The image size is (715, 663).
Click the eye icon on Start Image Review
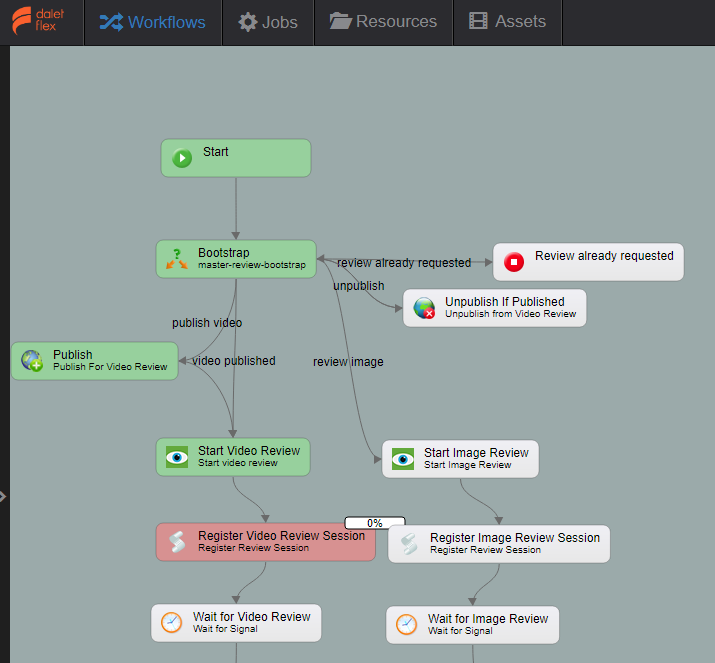403,459
